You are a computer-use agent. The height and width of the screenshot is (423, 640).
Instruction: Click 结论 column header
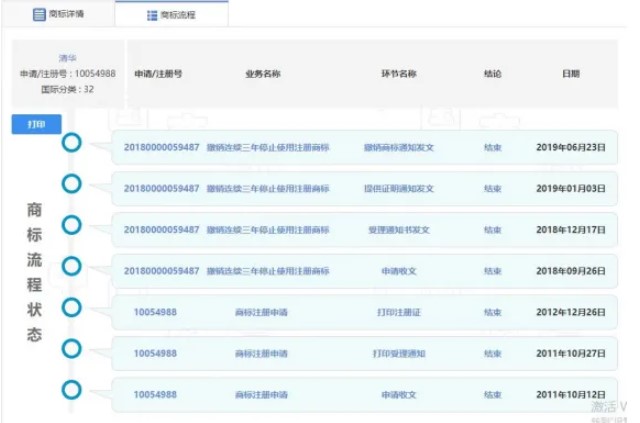tap(493, 74)
